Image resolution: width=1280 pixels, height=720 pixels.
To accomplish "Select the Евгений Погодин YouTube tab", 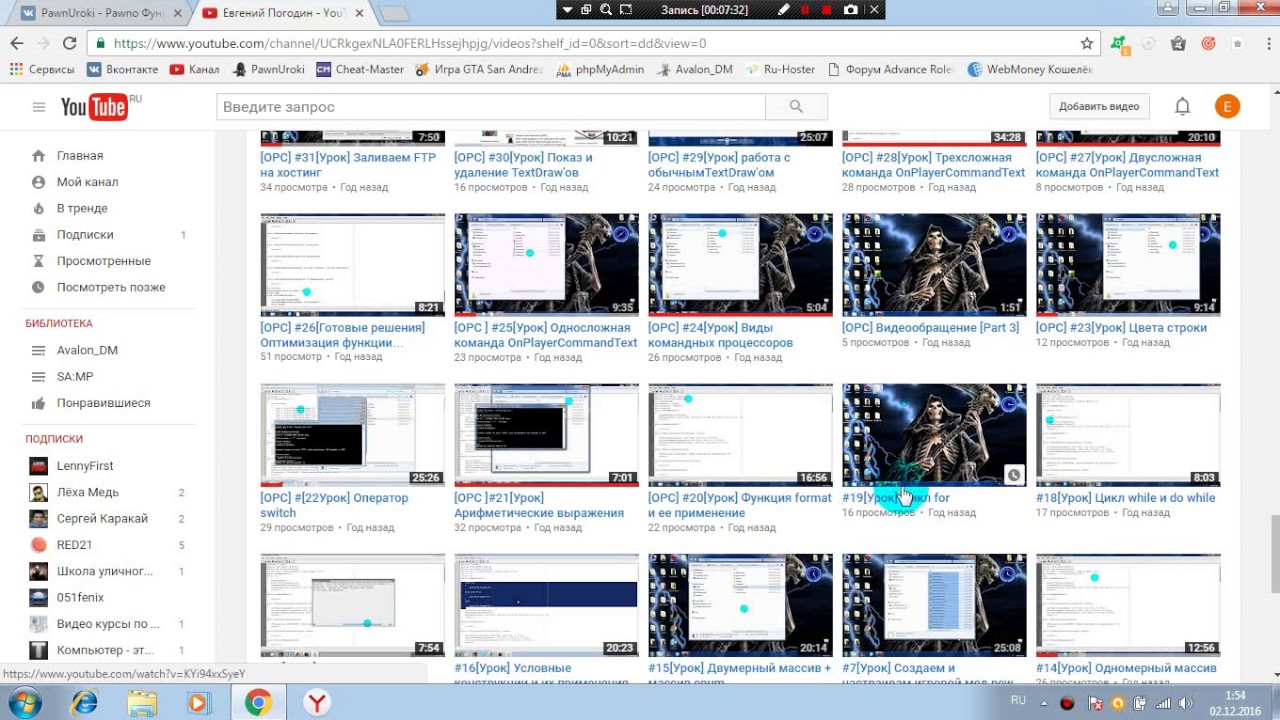I will click(x=283, y=13).
